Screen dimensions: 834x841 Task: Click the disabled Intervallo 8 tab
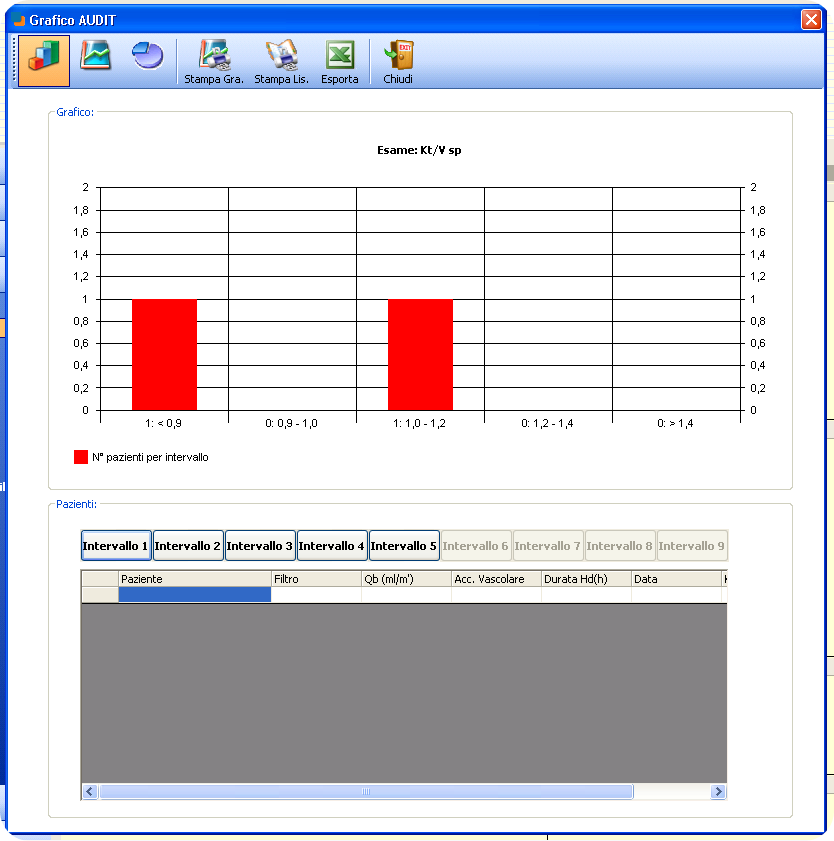[x=619, y=545]
